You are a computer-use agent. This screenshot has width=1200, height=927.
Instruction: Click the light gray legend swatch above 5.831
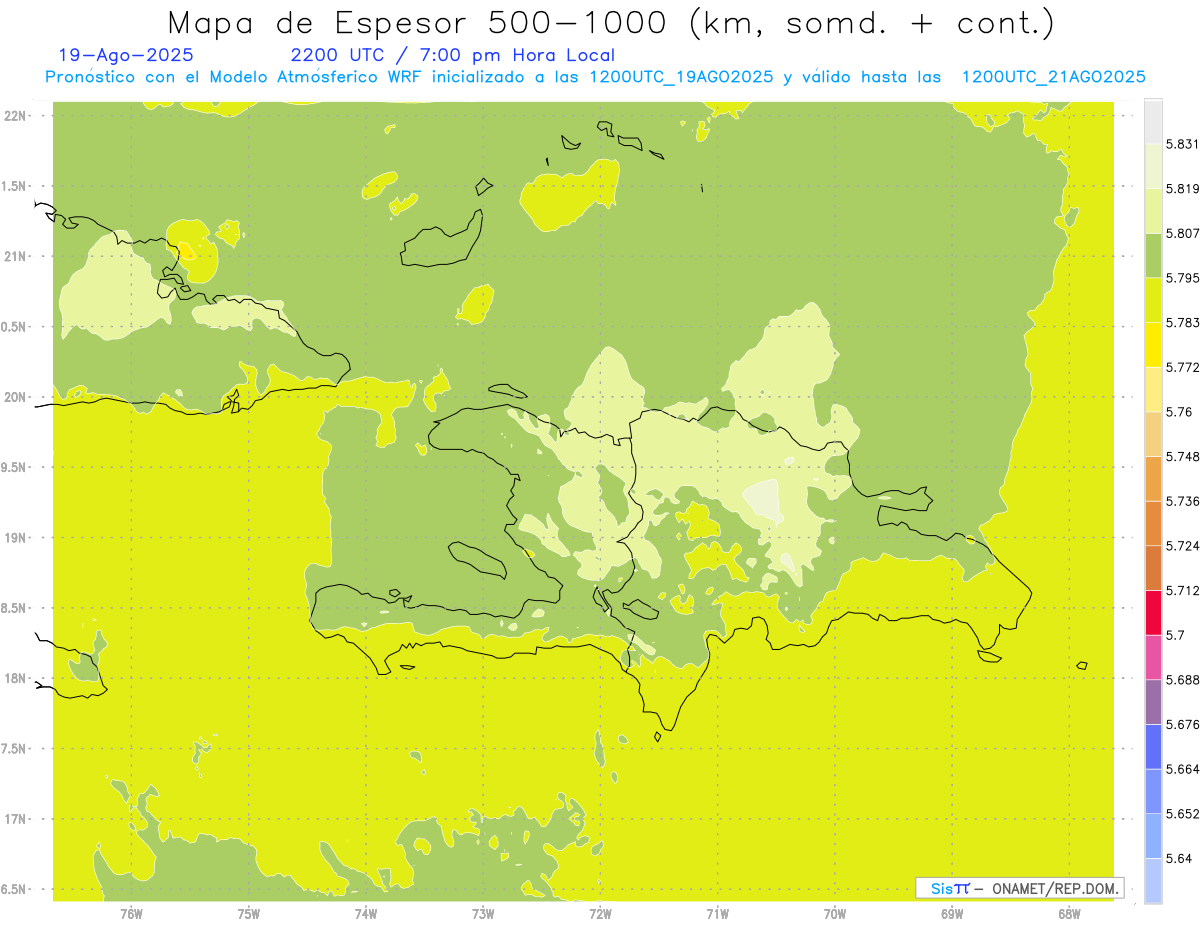pyautogui.click(x=1153, y=121)
